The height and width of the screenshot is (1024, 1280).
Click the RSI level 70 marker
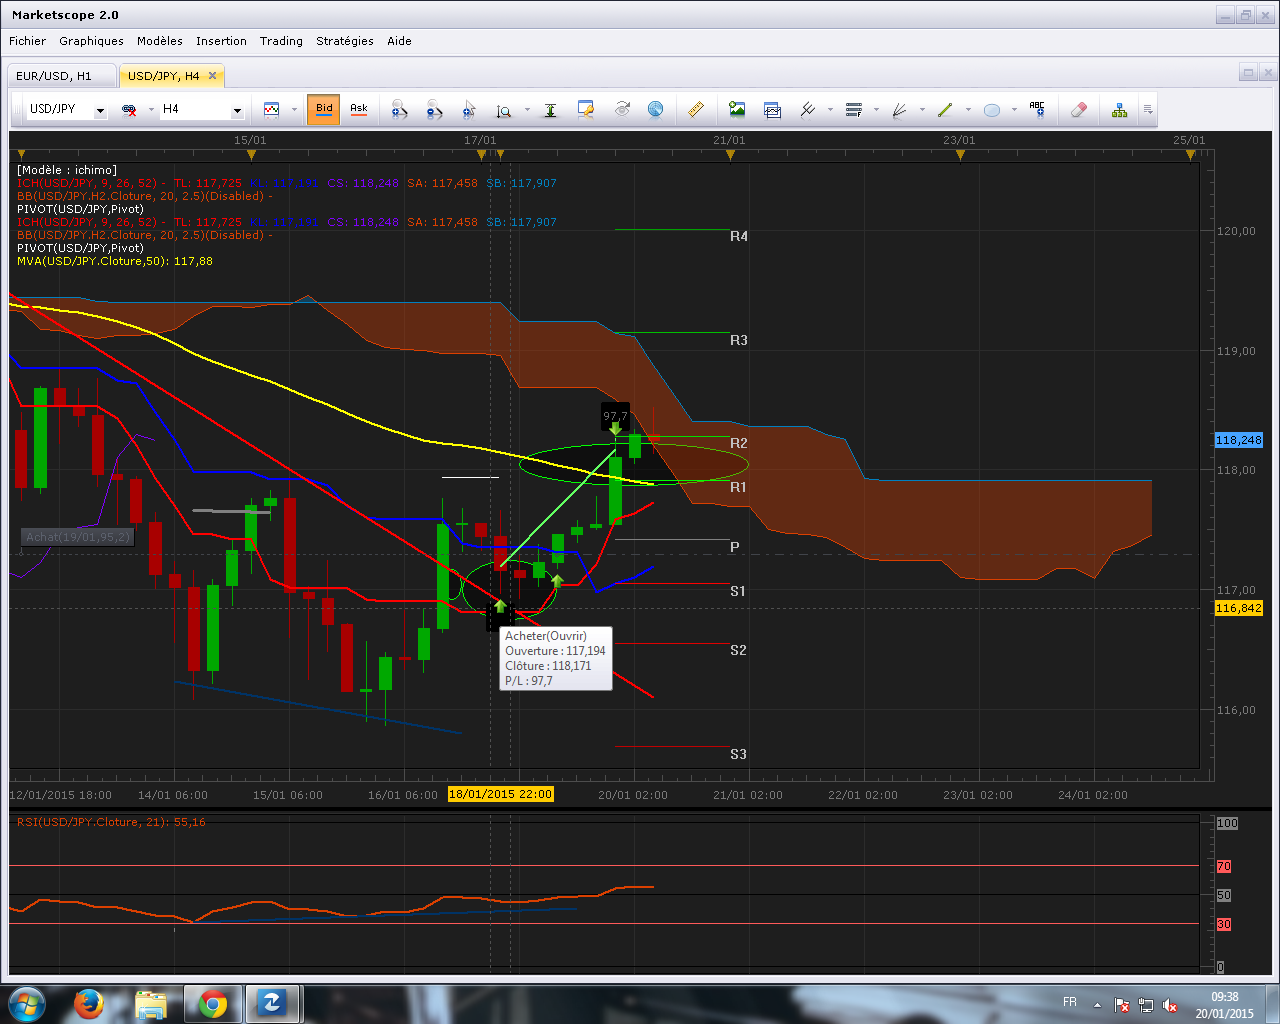point(1223,867)
